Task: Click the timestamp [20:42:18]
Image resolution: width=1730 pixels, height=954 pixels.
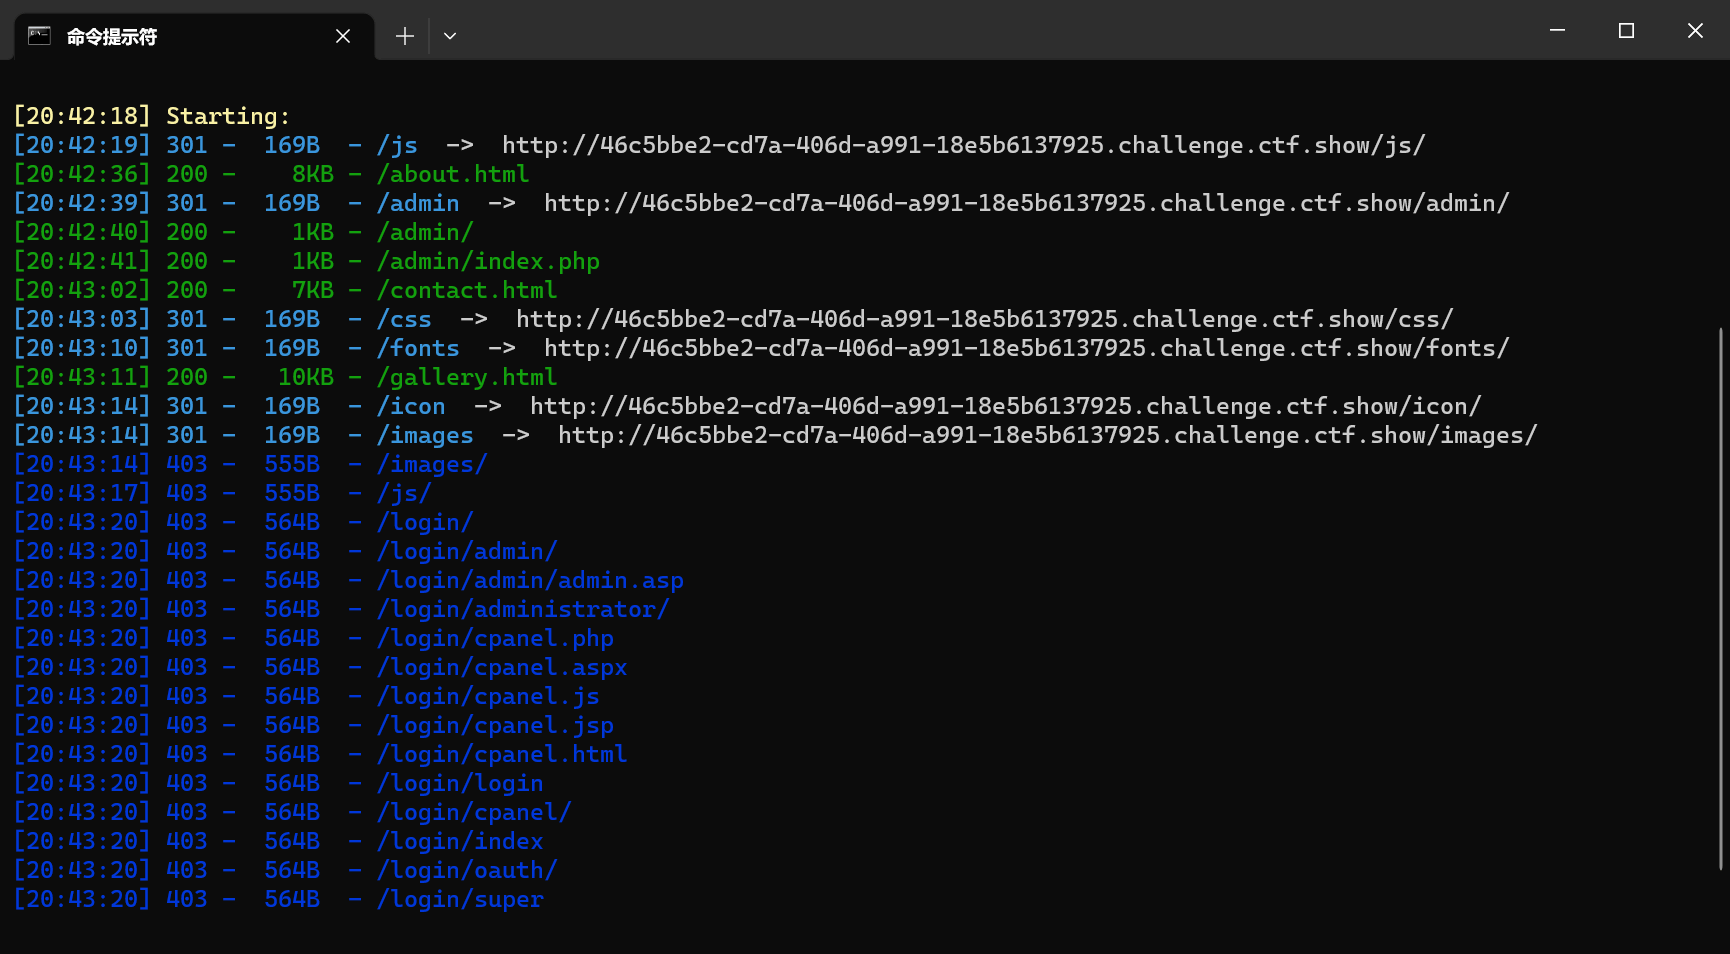Action: click(82, 116)
